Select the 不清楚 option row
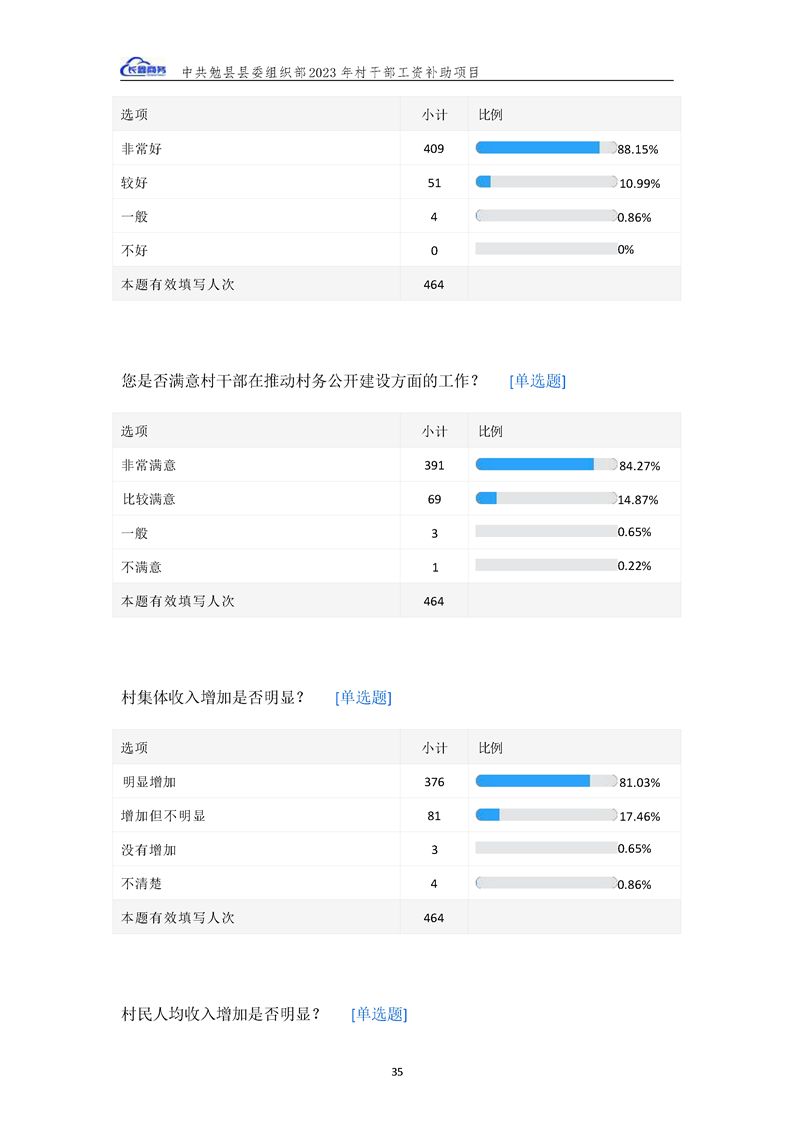 tap(141, 884)
